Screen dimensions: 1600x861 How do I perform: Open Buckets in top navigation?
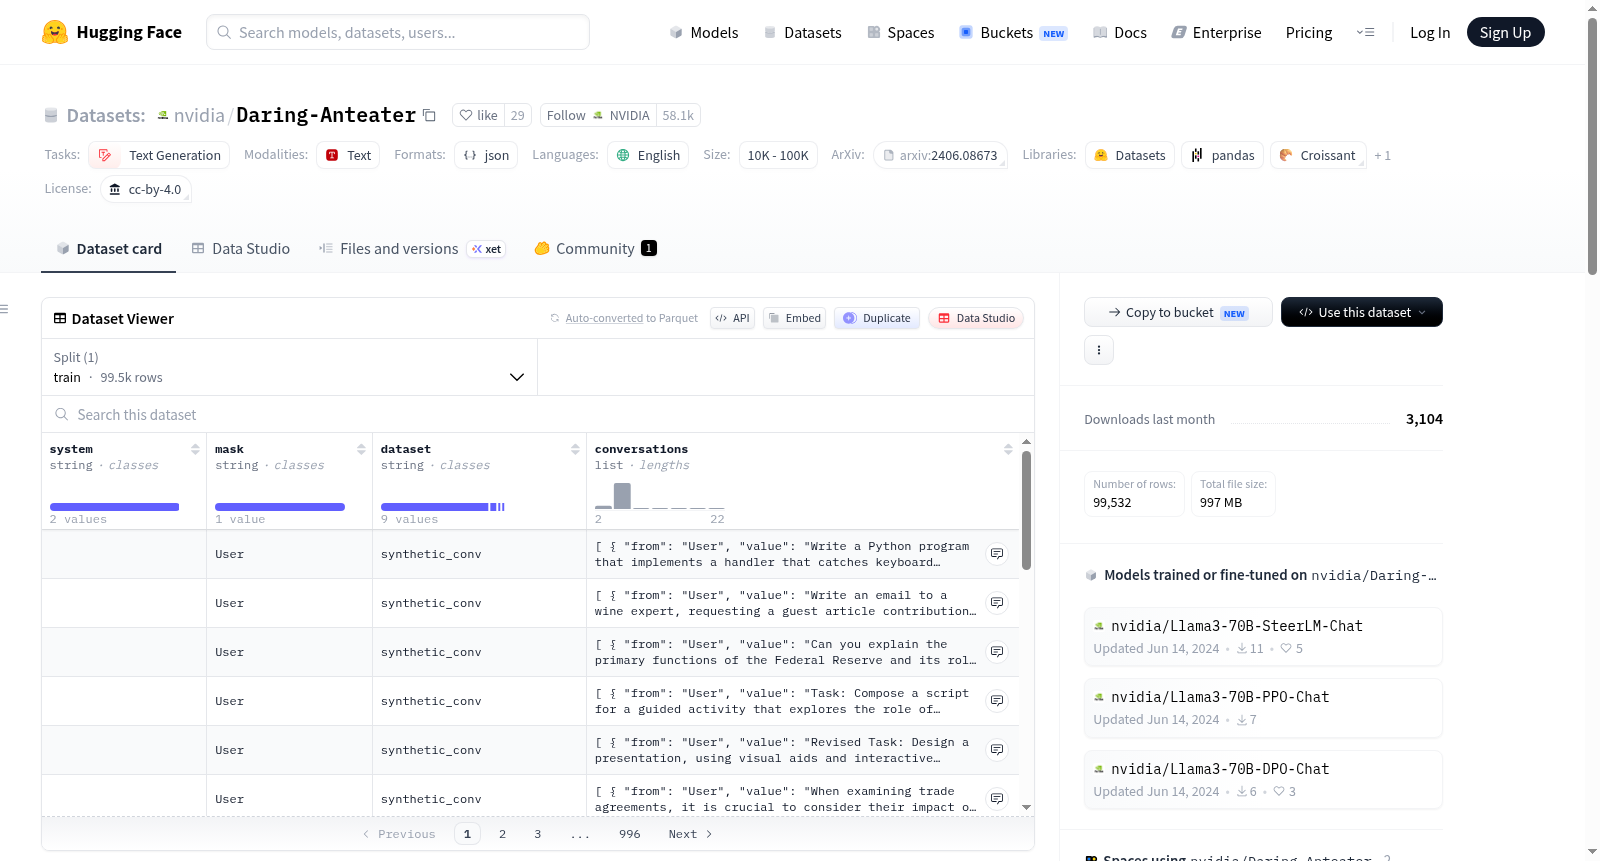pyautogui.click(x=1013, y=32)
